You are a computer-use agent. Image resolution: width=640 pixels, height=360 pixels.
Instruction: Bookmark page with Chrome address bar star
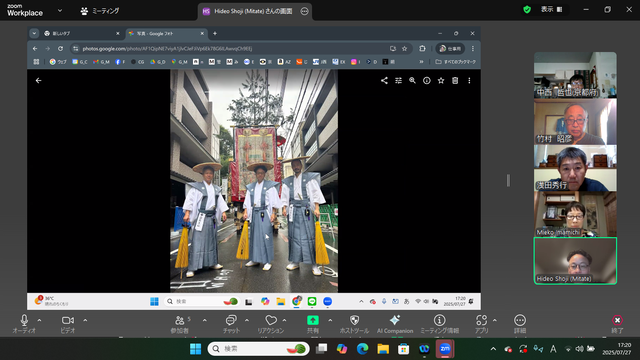point(404,49)
